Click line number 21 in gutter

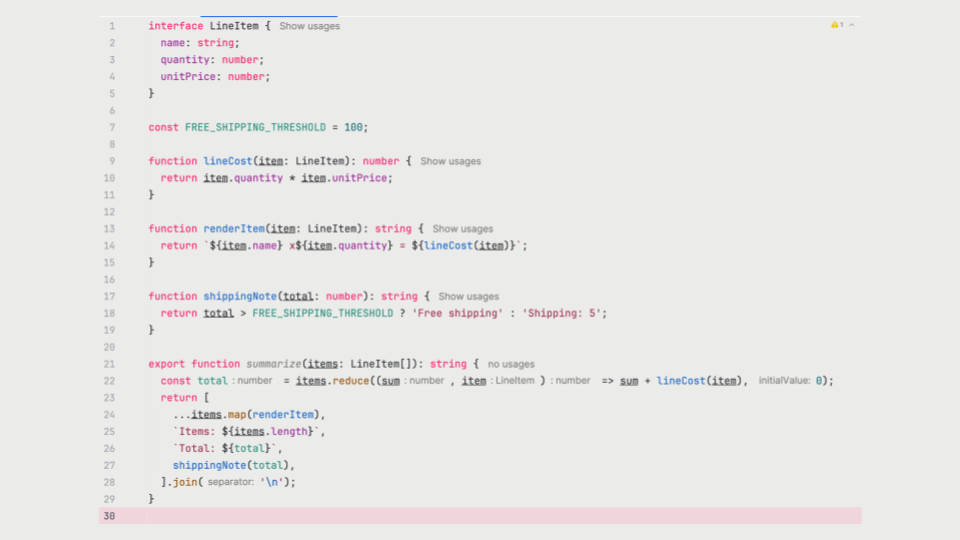tap(109, 364)
